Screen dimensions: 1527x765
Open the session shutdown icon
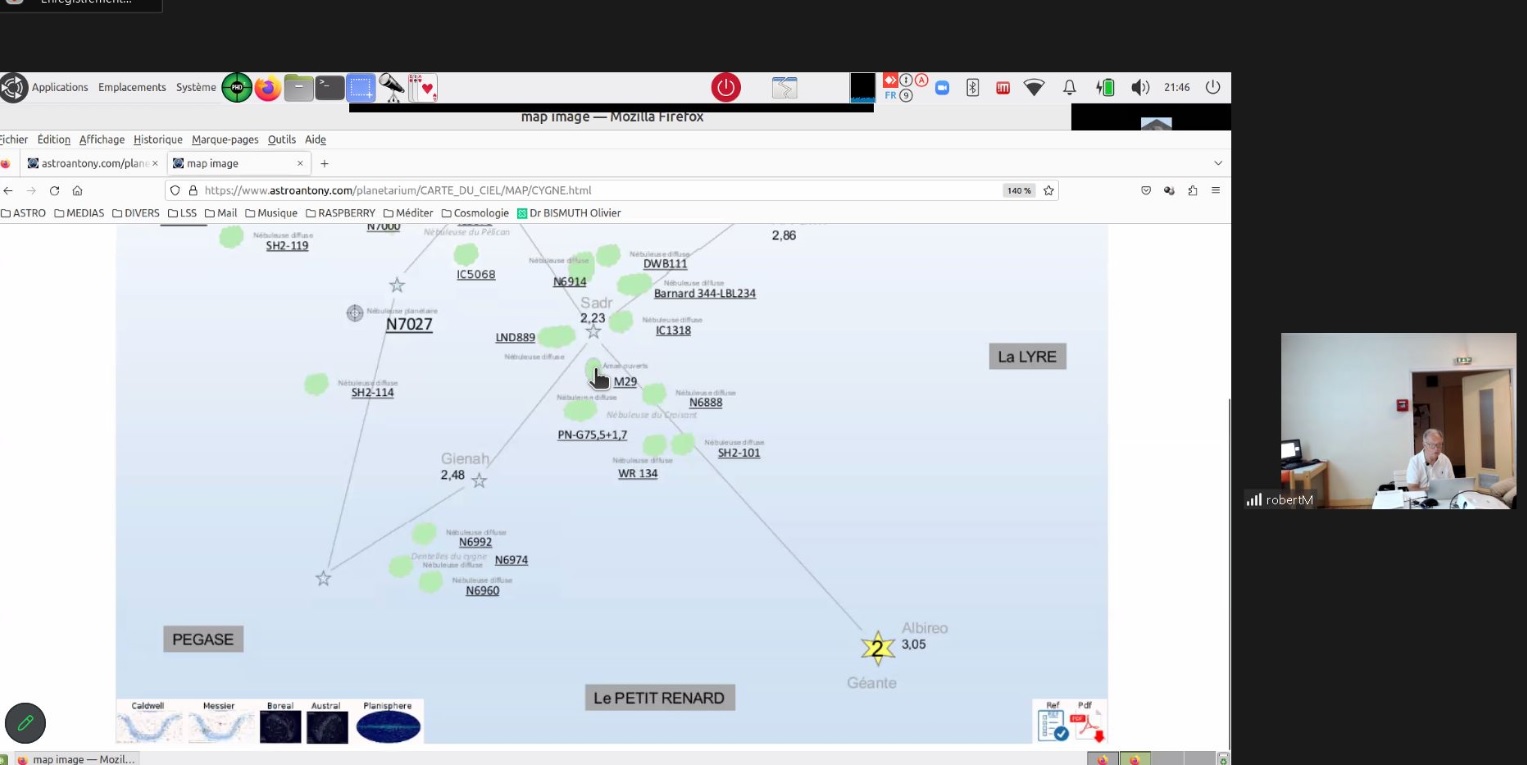point(1213,87)
